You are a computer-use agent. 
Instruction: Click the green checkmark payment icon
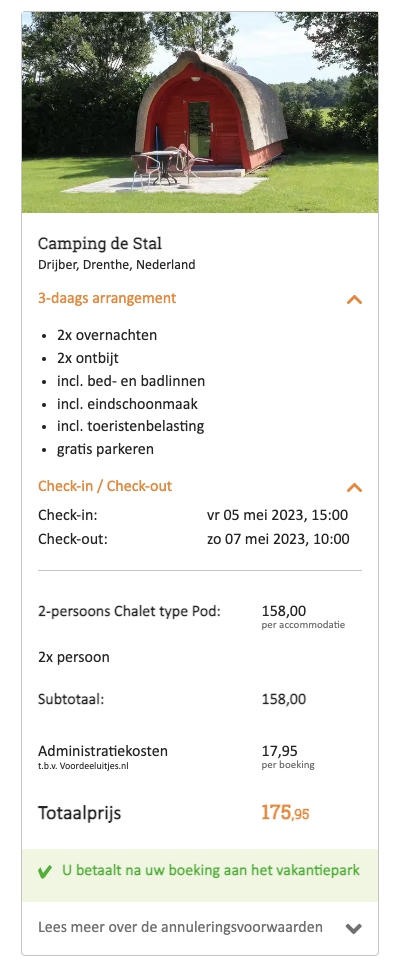[x=45, y=872]
